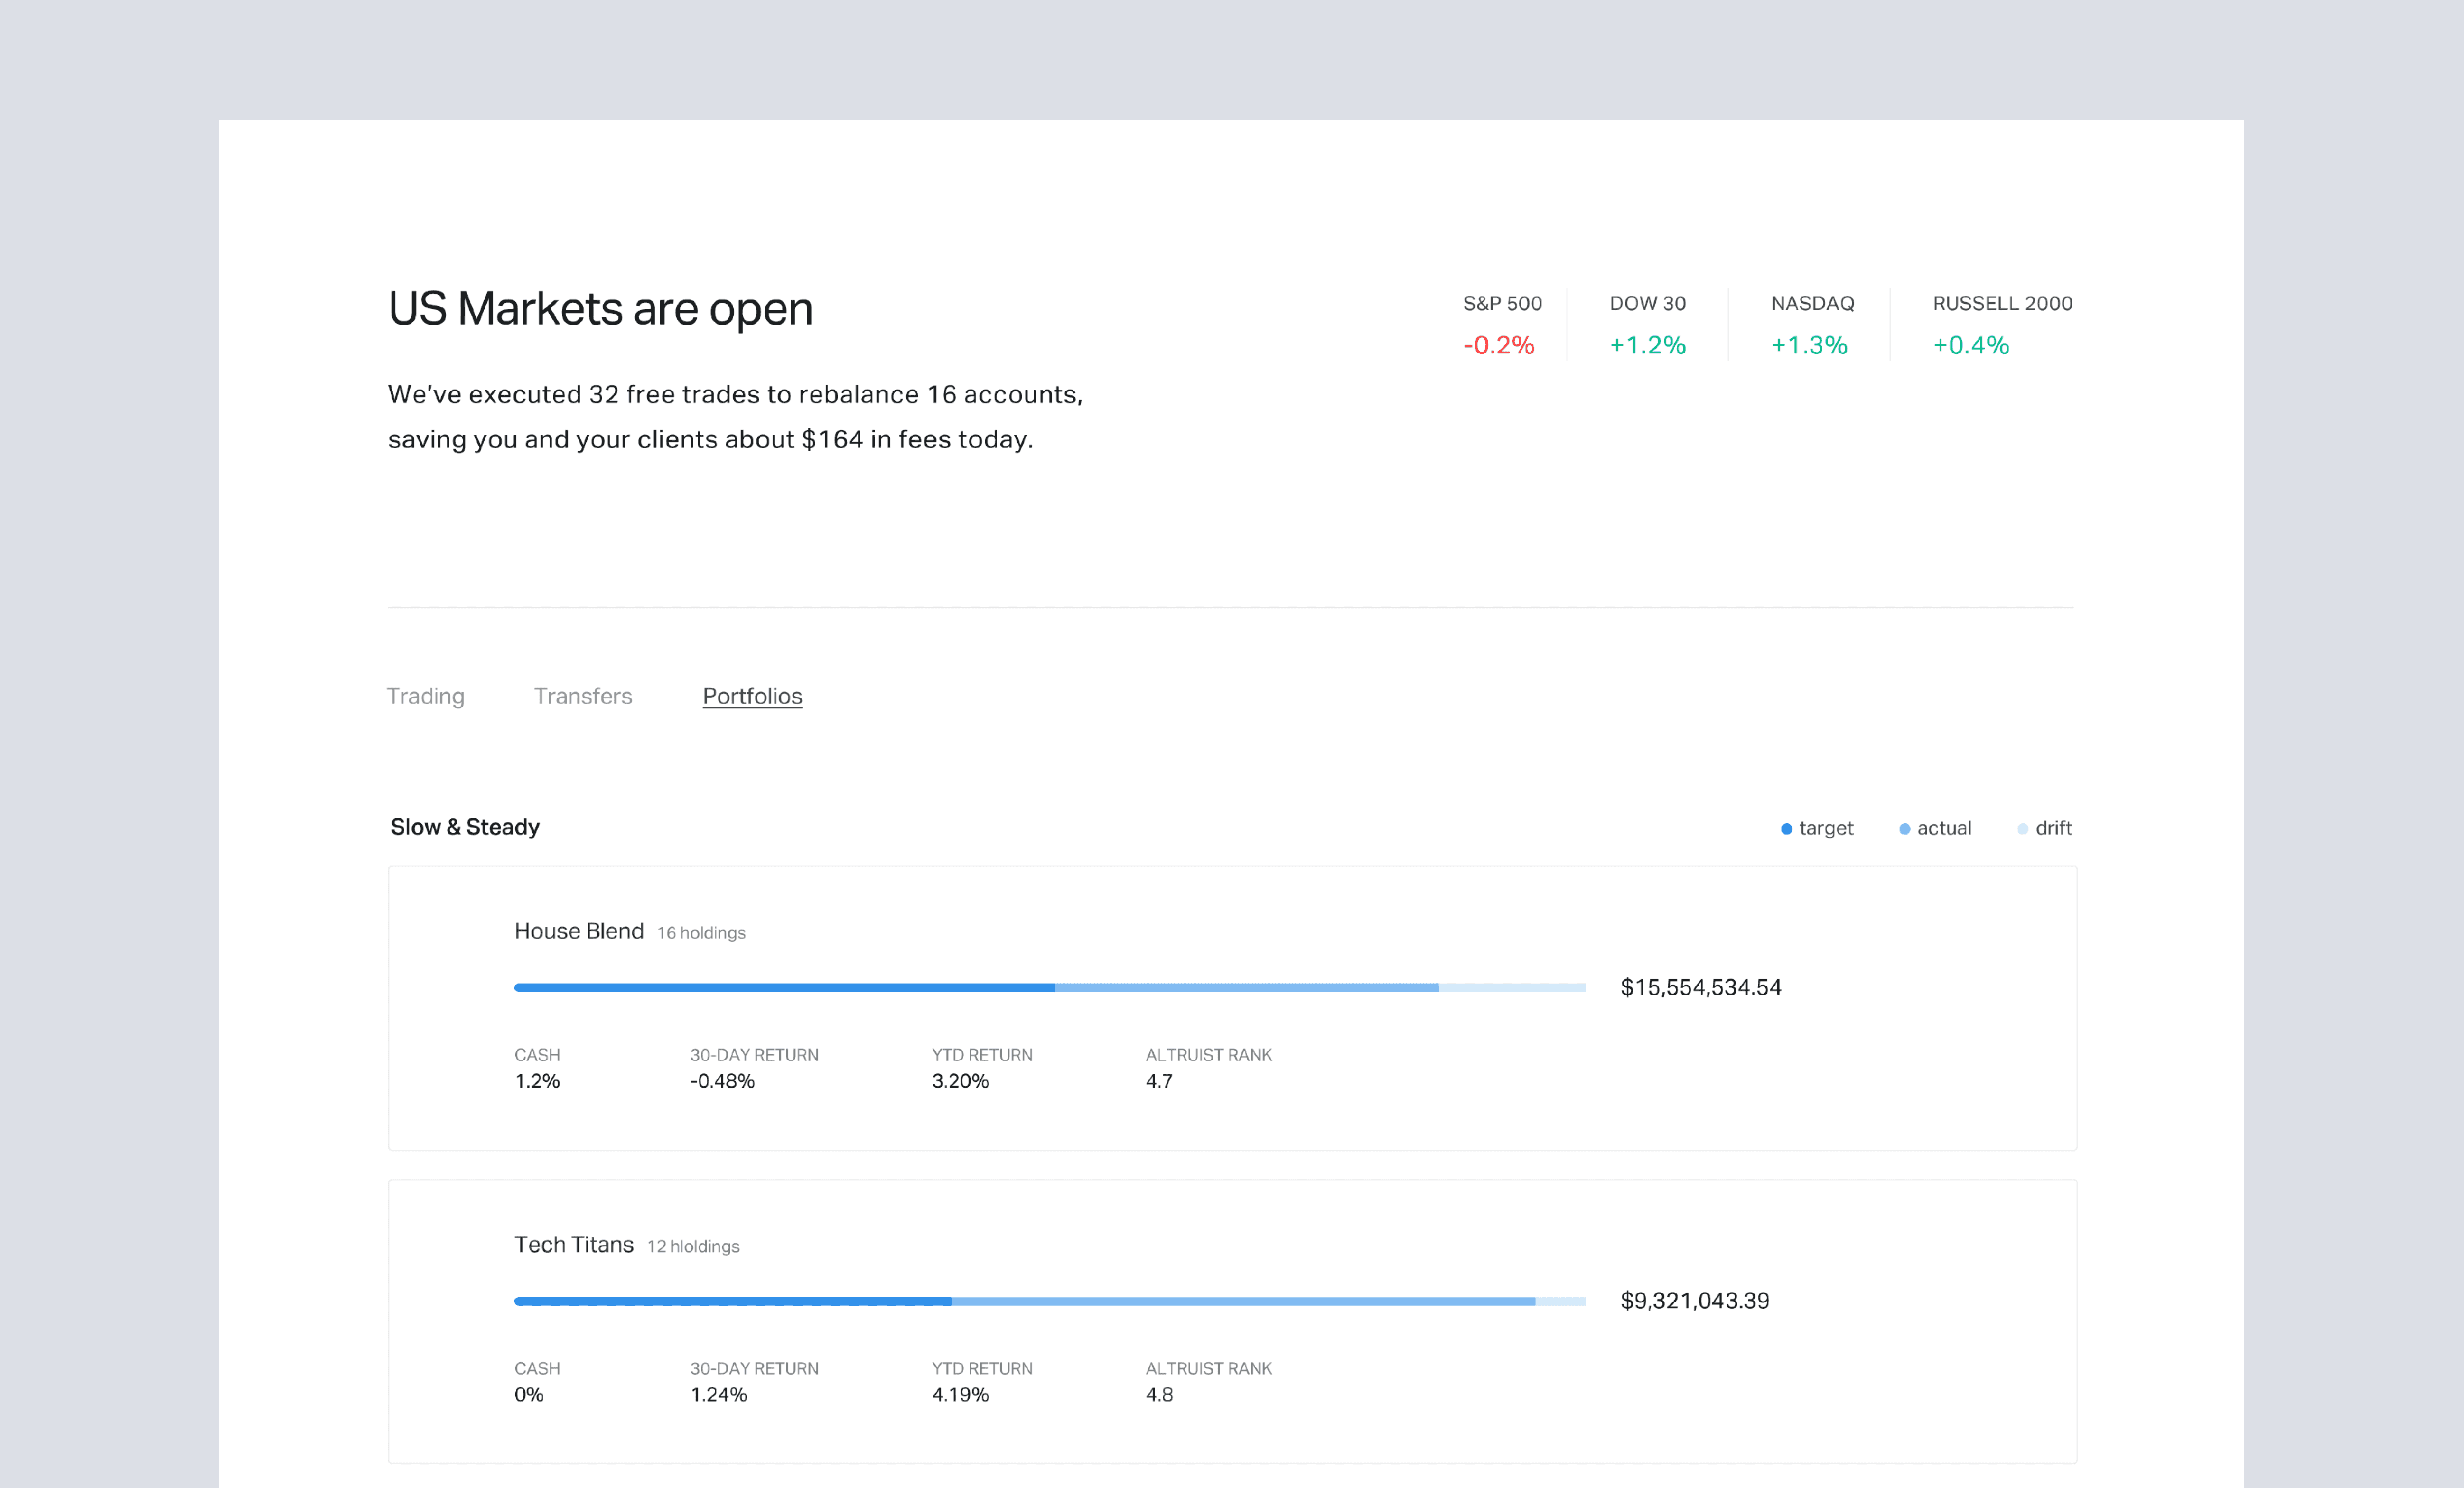Select the Portfolios tab
2464x1488 pixels.
click(752, 696)
